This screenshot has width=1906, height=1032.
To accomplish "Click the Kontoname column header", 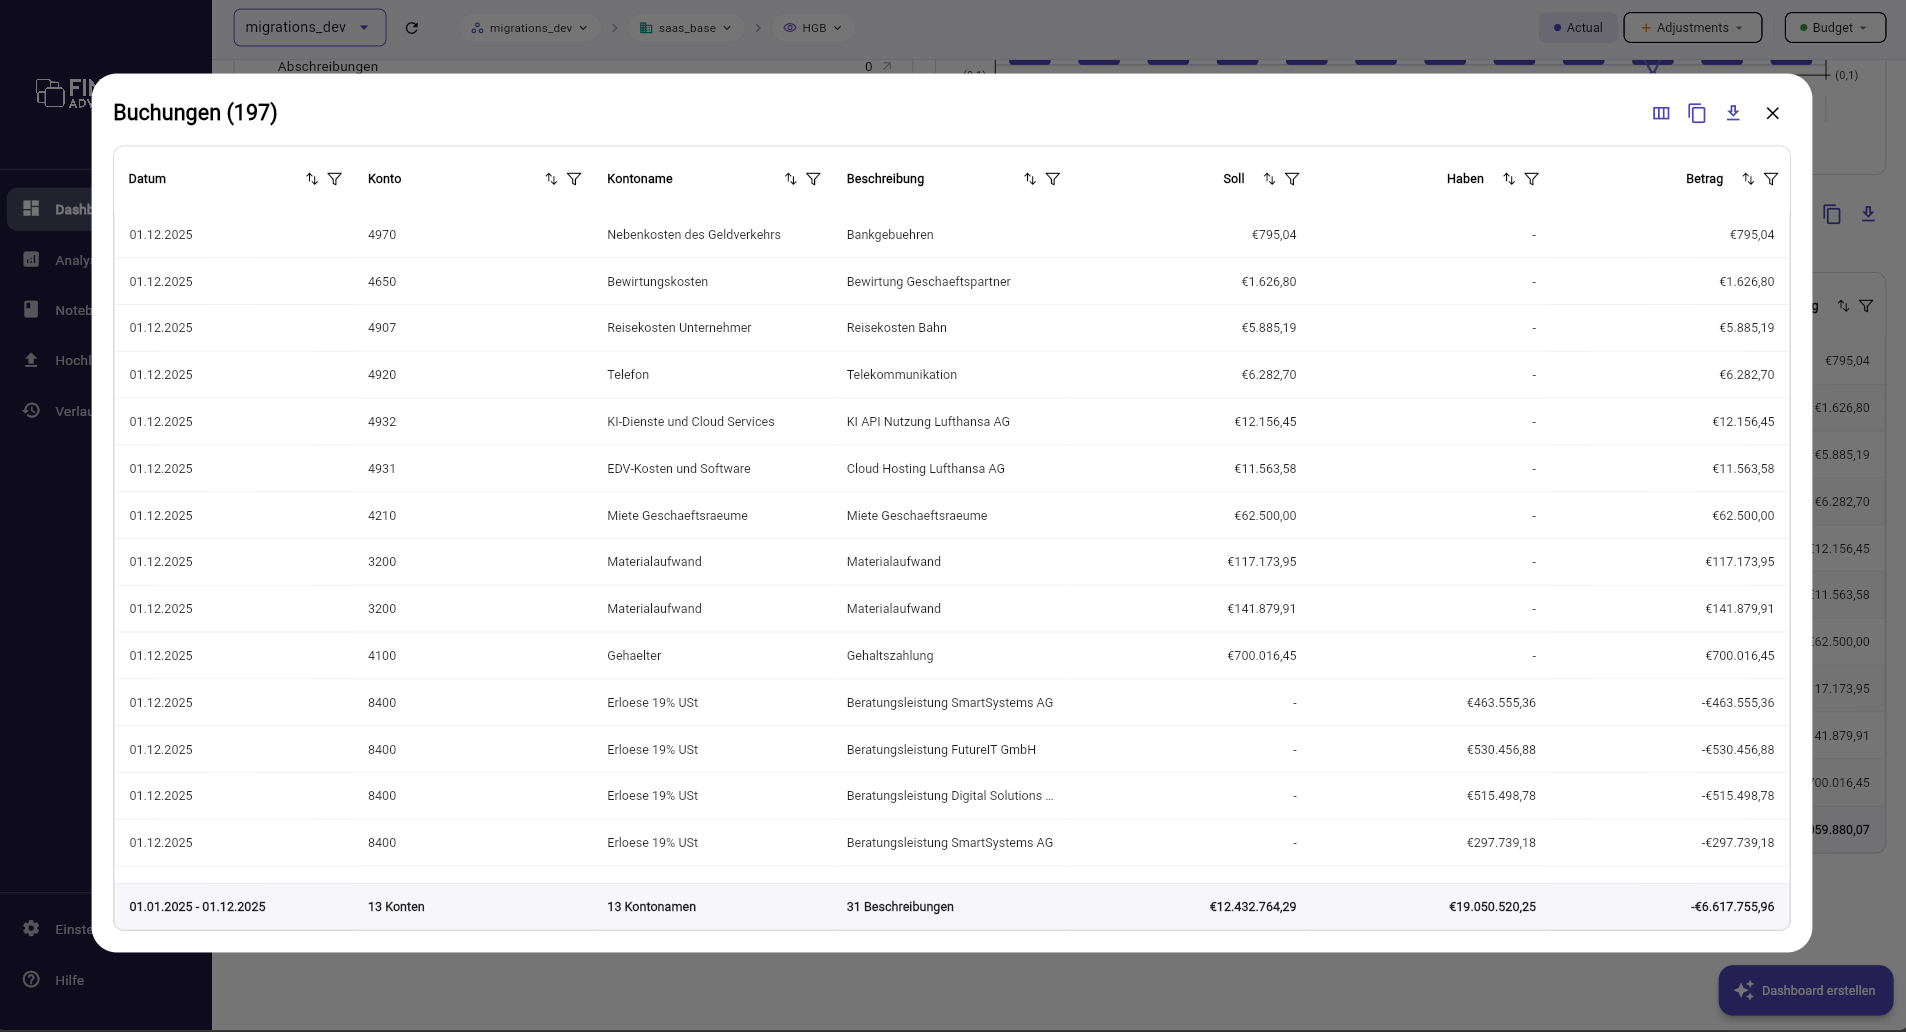I will pyautogui.click(x=640, y=179).
